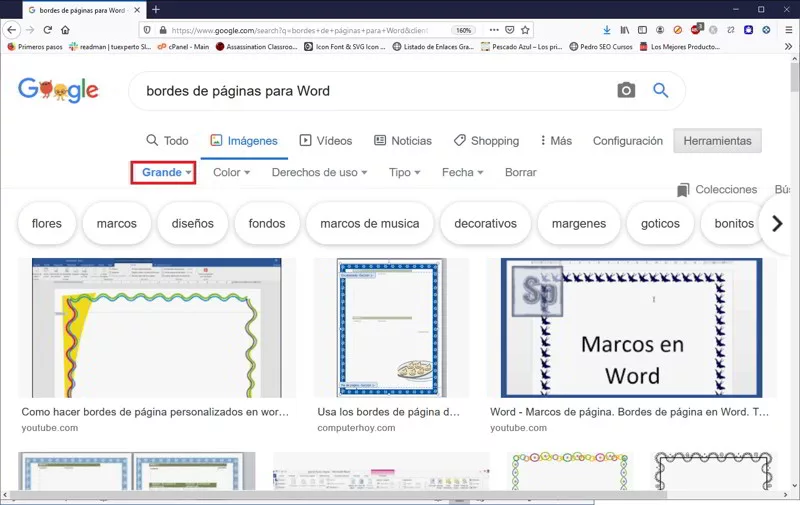The width and height of the screenshot is (800, 505).
Task: Click the tracking protection shield icon
Action: (x=147, y=30)
